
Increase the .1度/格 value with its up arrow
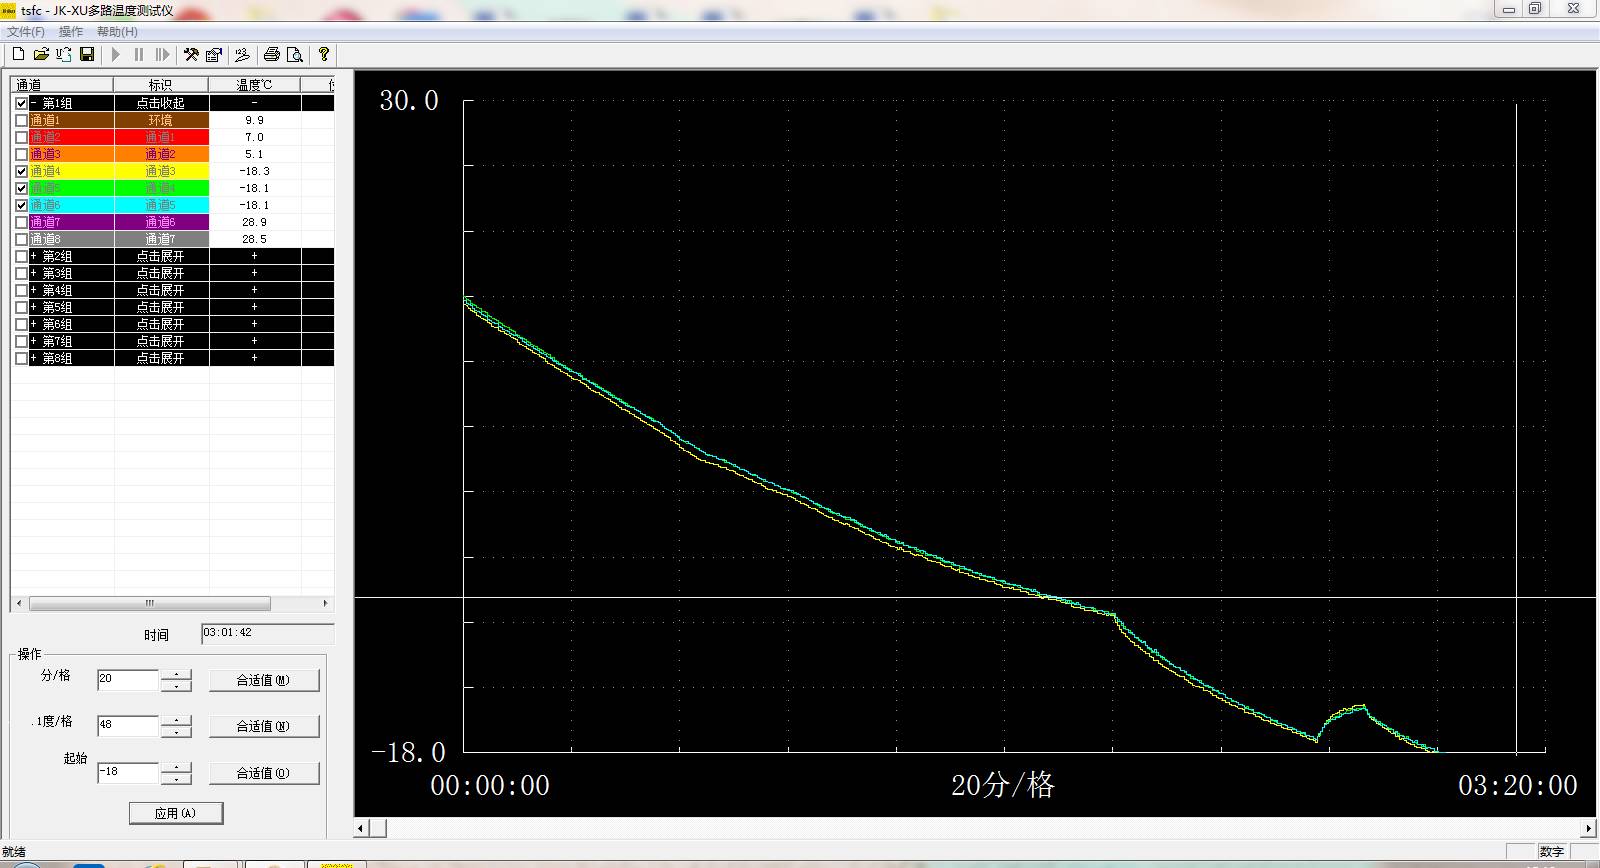click(x=176, y=721)
